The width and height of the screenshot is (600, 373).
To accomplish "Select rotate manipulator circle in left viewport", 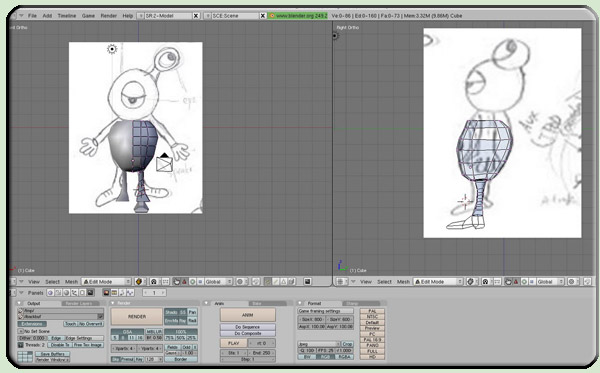I will pyautogui.click(x=192, y=282).
